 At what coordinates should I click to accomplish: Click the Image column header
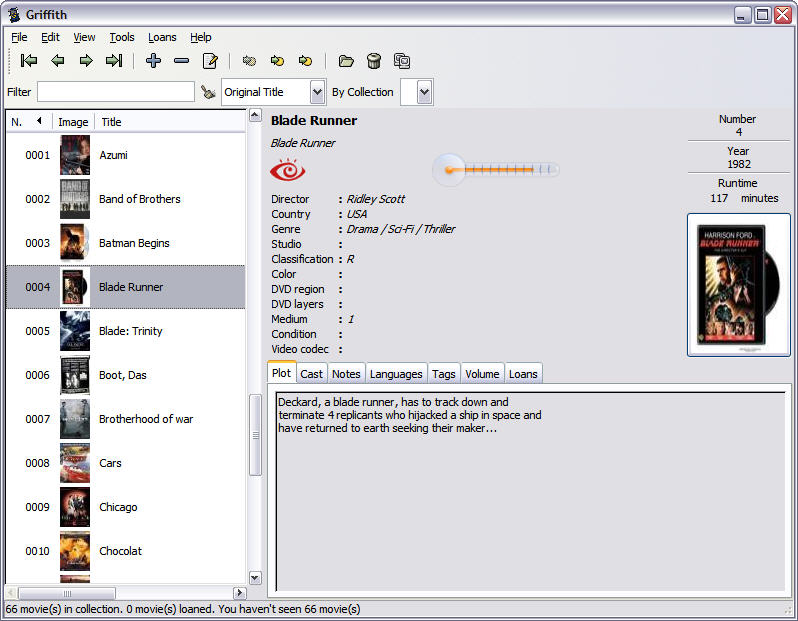click(x=73, y=122)
